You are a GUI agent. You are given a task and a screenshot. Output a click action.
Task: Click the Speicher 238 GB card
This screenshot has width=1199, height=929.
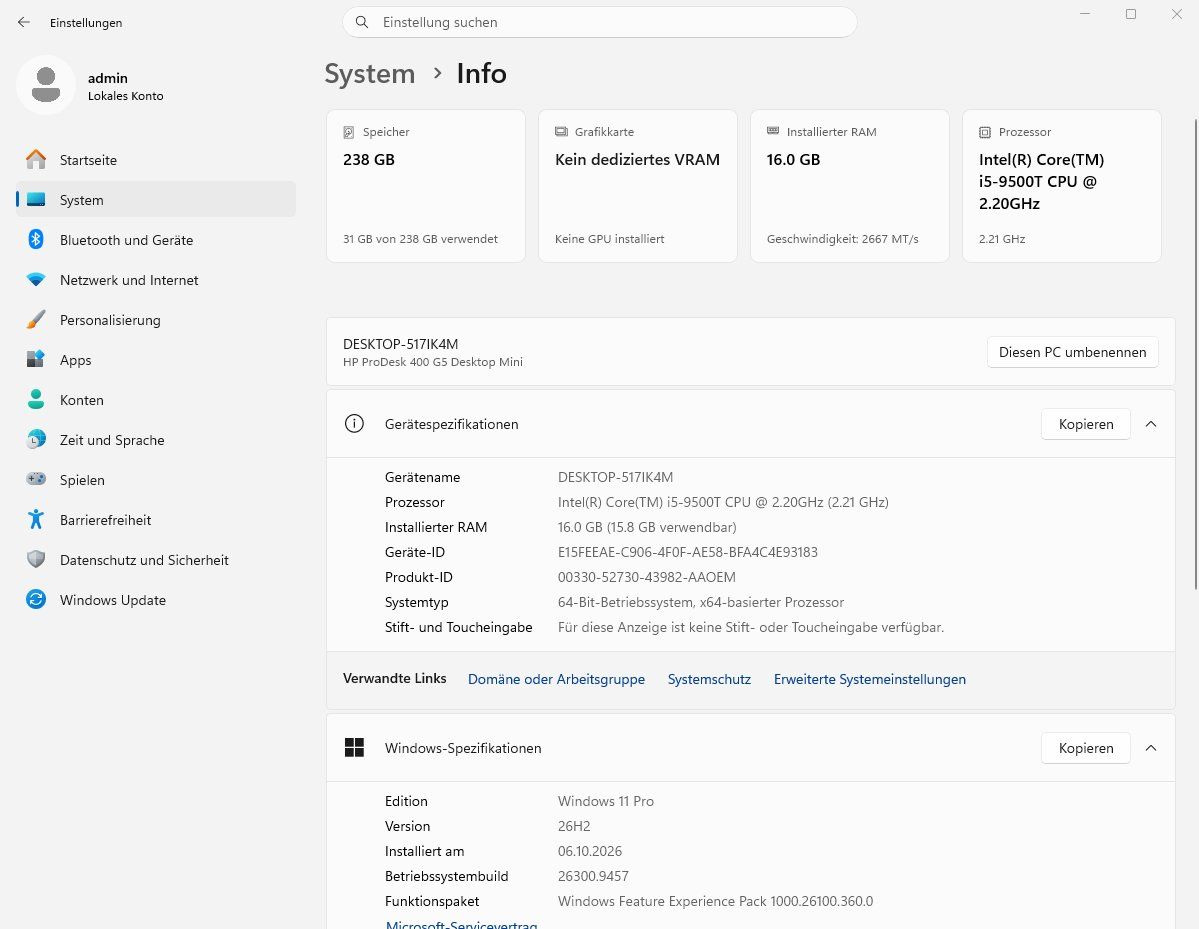[426, 186]
